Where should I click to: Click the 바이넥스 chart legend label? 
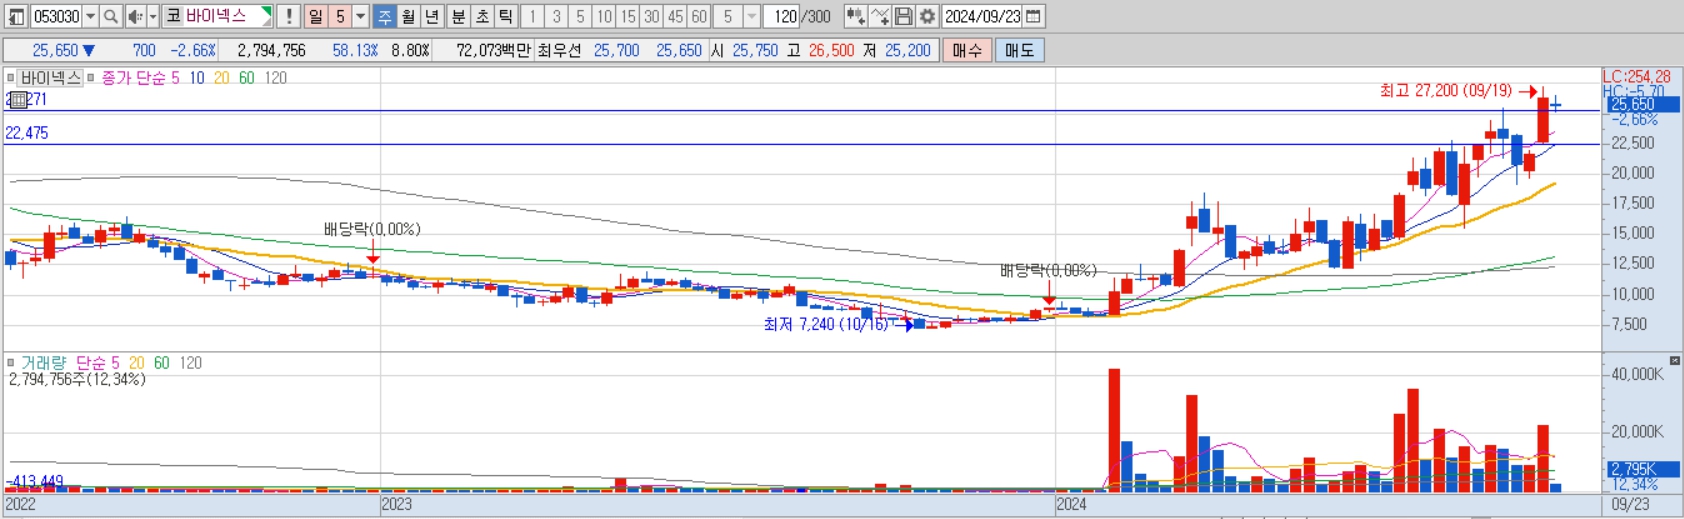tap(51, 78)
